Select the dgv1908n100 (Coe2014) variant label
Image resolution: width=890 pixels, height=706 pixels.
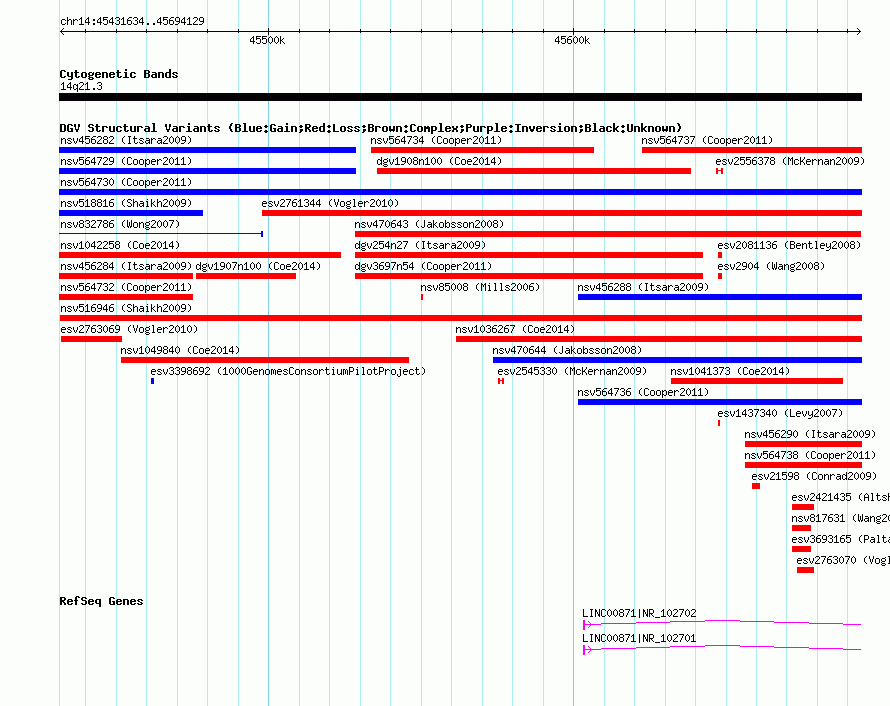point(439,161)
